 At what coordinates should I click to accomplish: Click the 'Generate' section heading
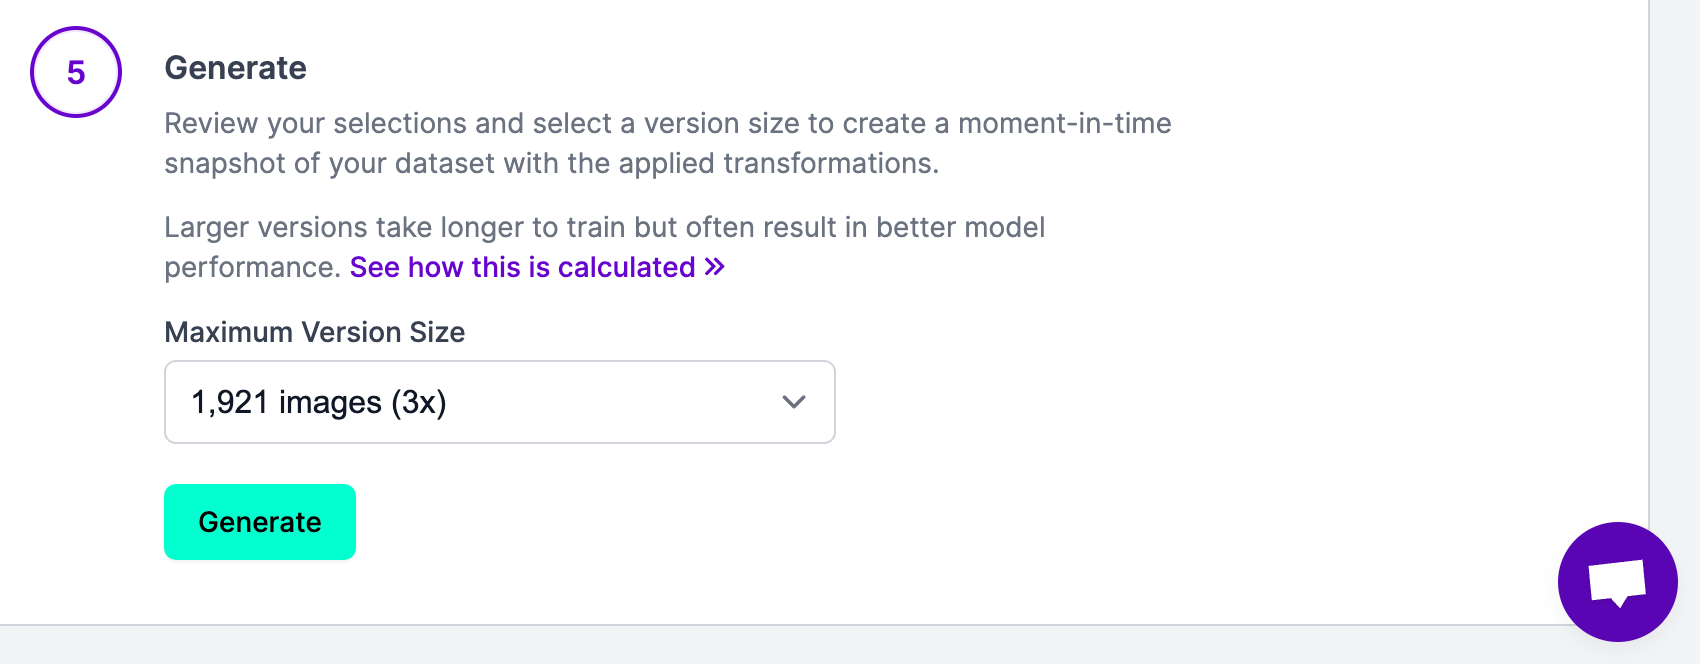click(x=235, y=68)
